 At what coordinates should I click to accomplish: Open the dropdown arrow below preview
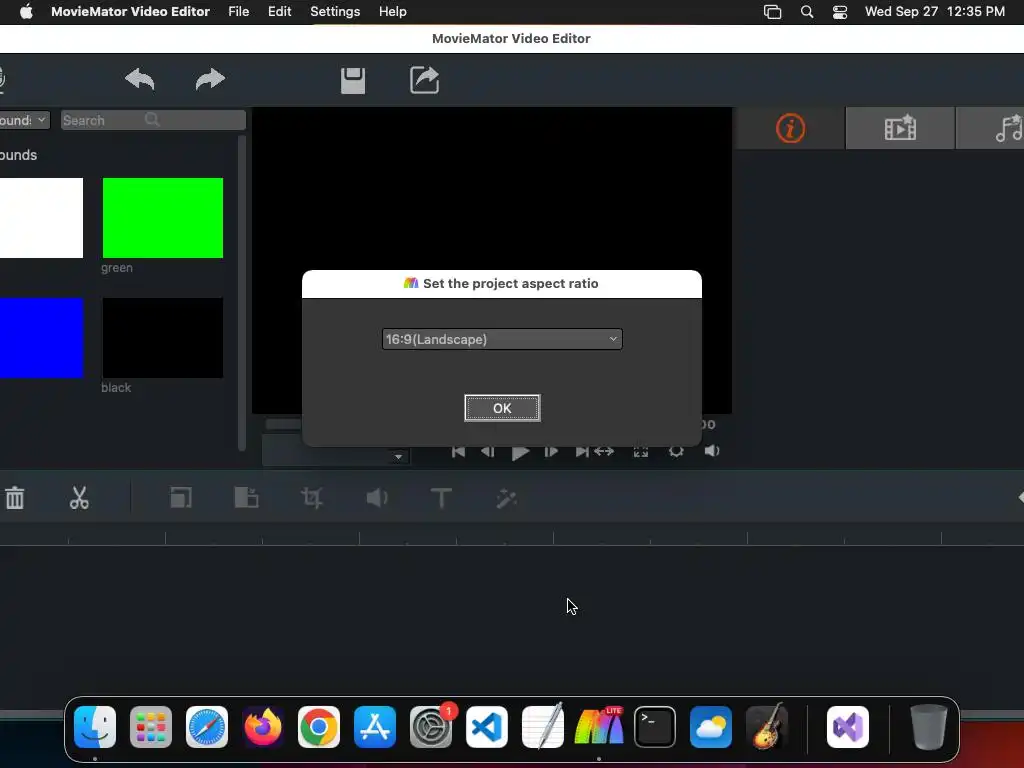398,456
